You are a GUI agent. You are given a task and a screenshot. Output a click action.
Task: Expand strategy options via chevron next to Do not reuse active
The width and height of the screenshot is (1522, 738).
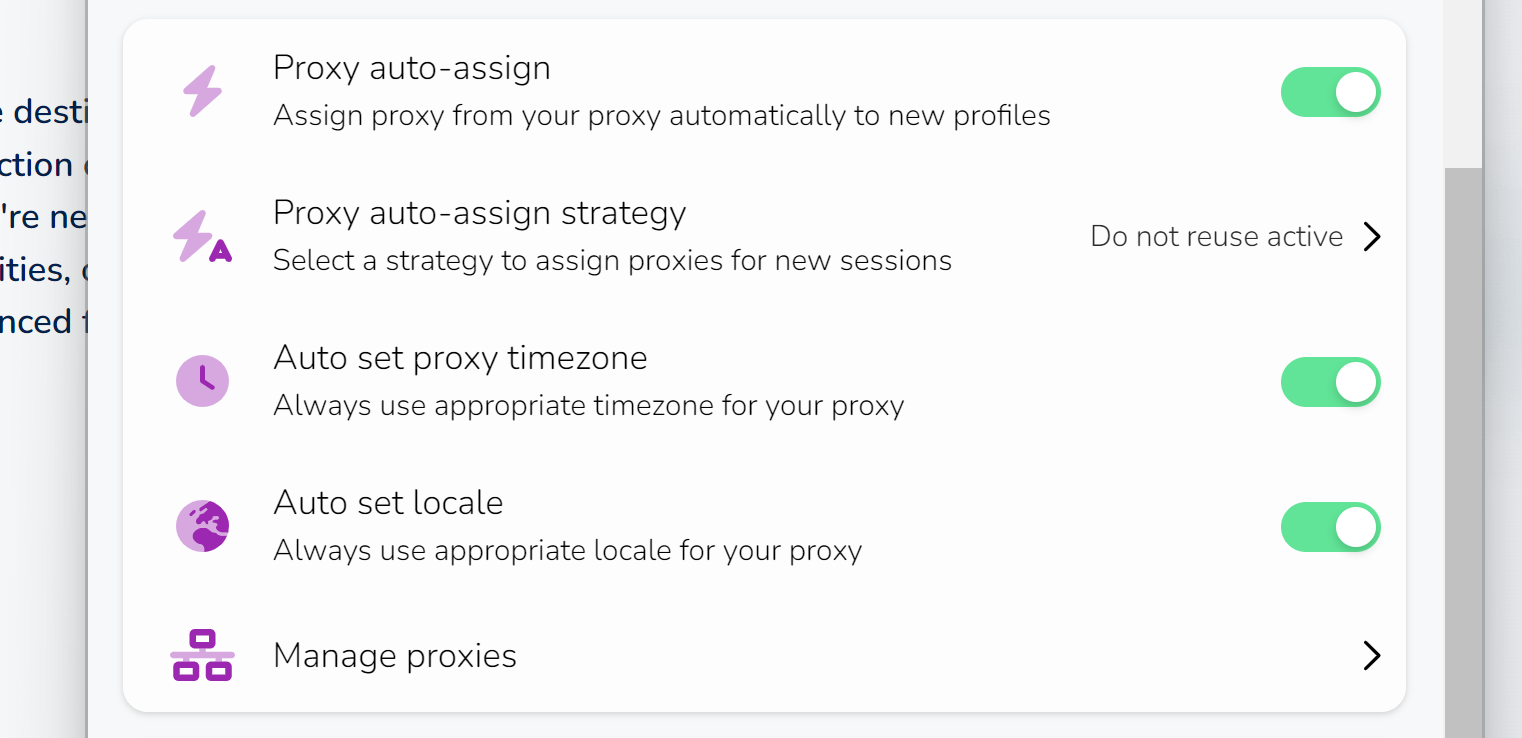click(x=1372, y=237)
